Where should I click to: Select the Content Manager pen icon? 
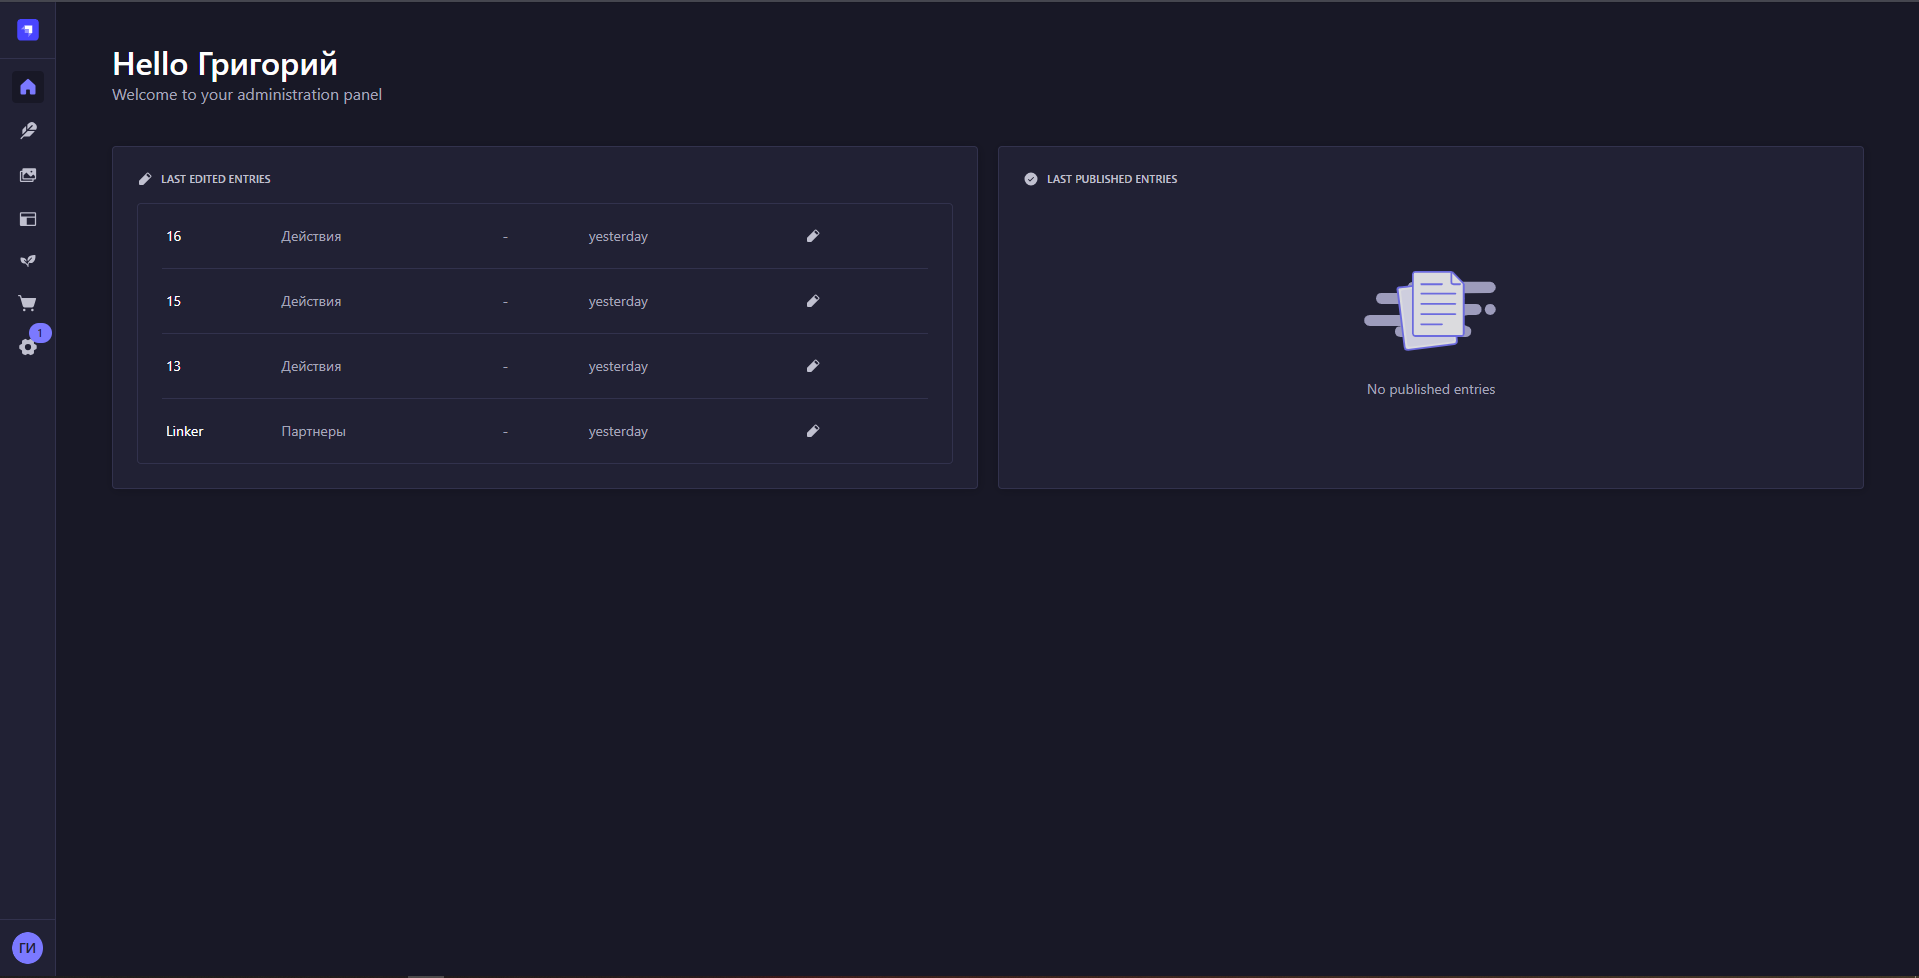(28, 130)
